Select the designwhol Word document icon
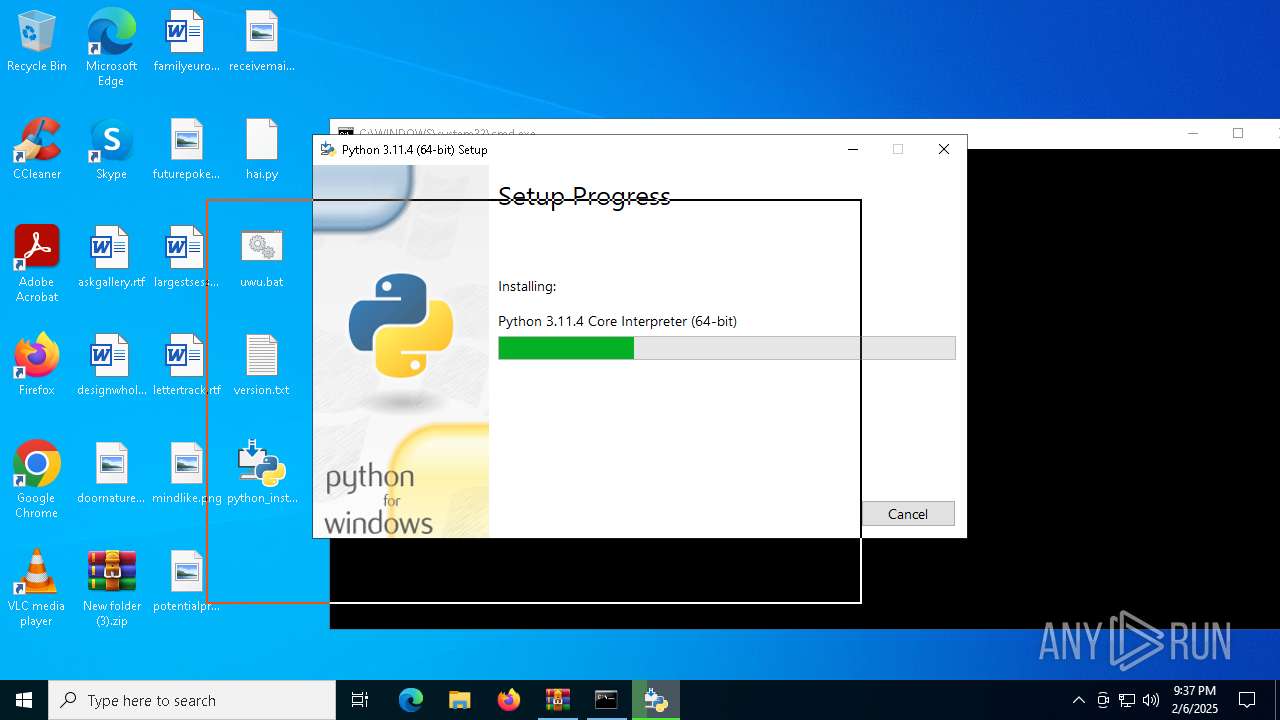This screenshot has height=720, width=1280. coord(111,366)
